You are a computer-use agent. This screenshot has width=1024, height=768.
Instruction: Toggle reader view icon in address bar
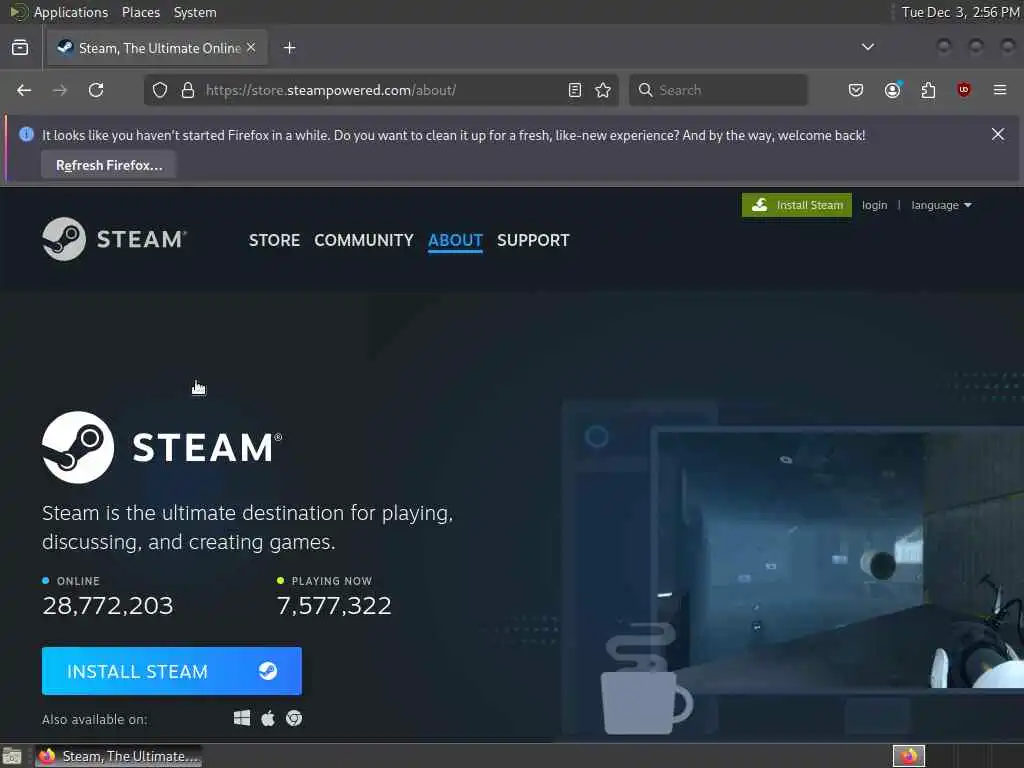point(575,90)
